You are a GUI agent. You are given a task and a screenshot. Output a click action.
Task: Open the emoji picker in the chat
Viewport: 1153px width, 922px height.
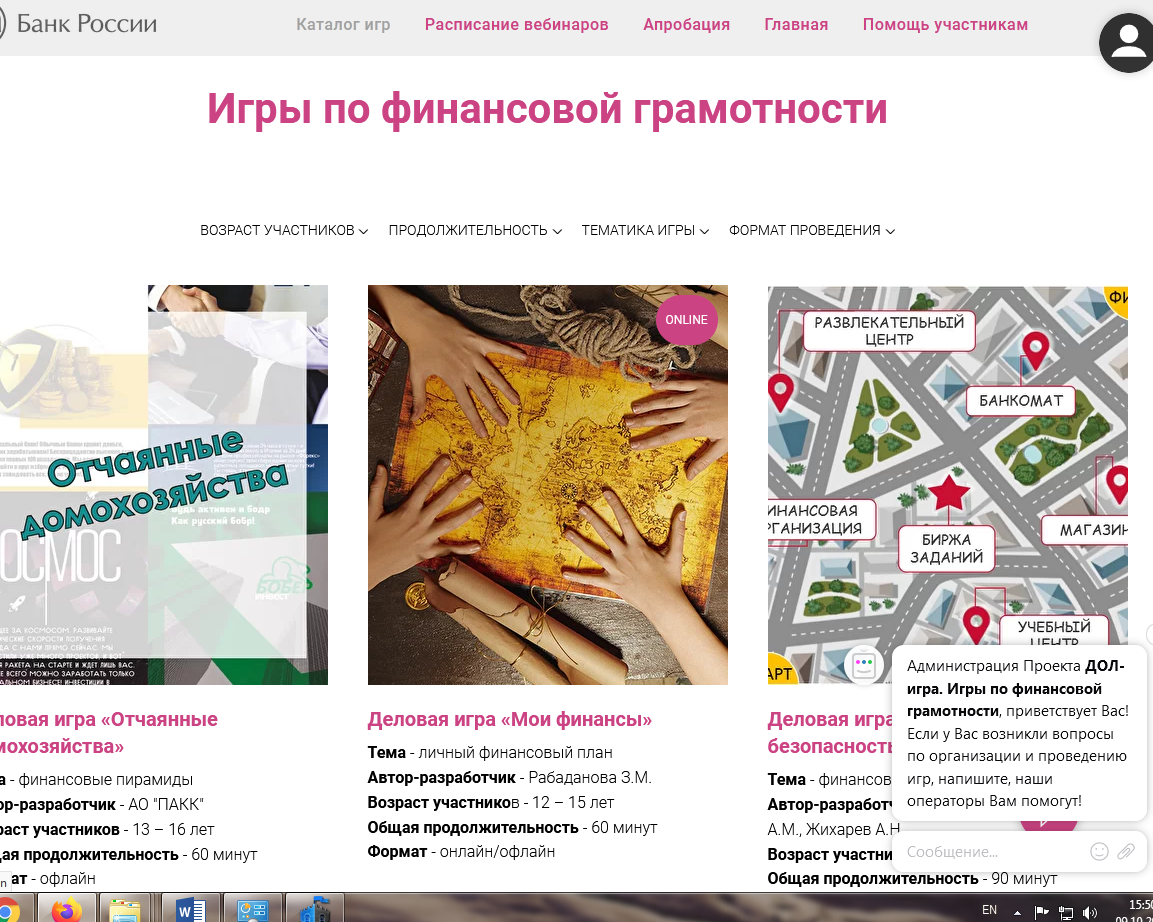point(1099,851)
